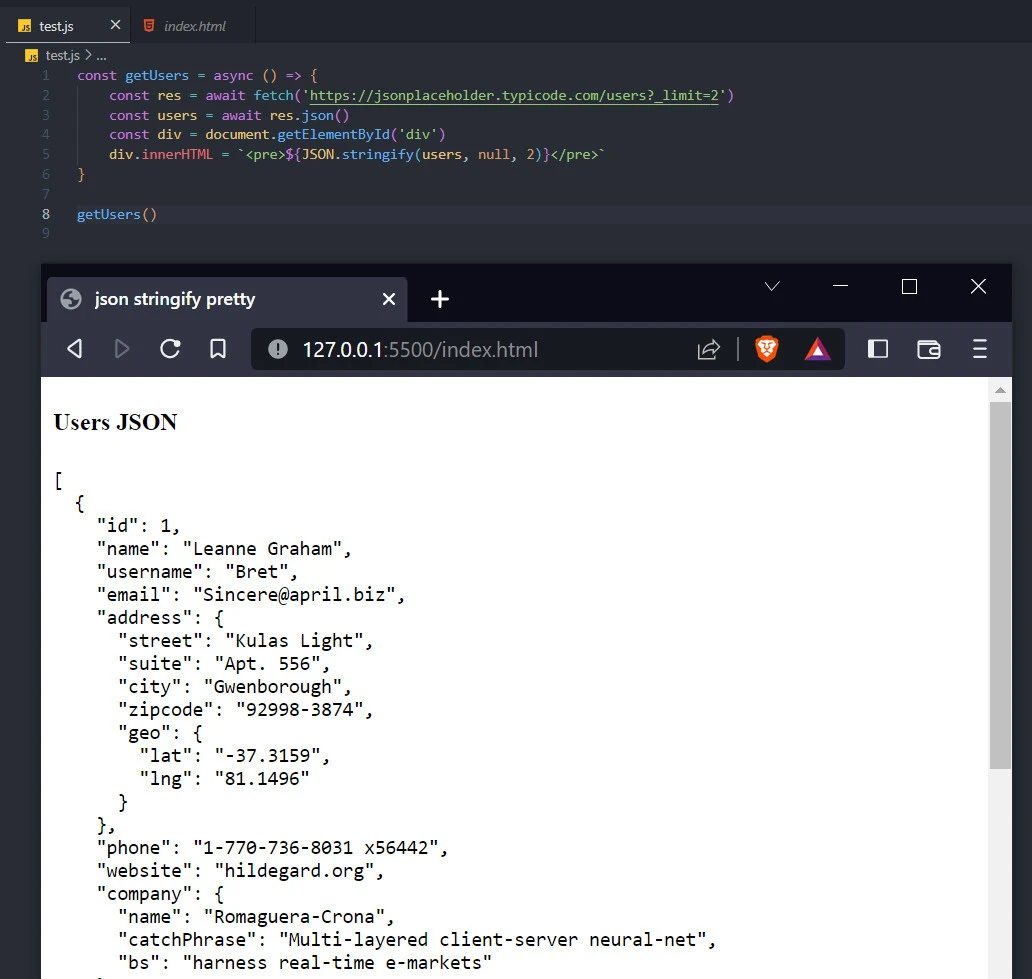1032x979 pixels.
Task: Open the tab search dropdown chevron
Action: tap(771, 287)
